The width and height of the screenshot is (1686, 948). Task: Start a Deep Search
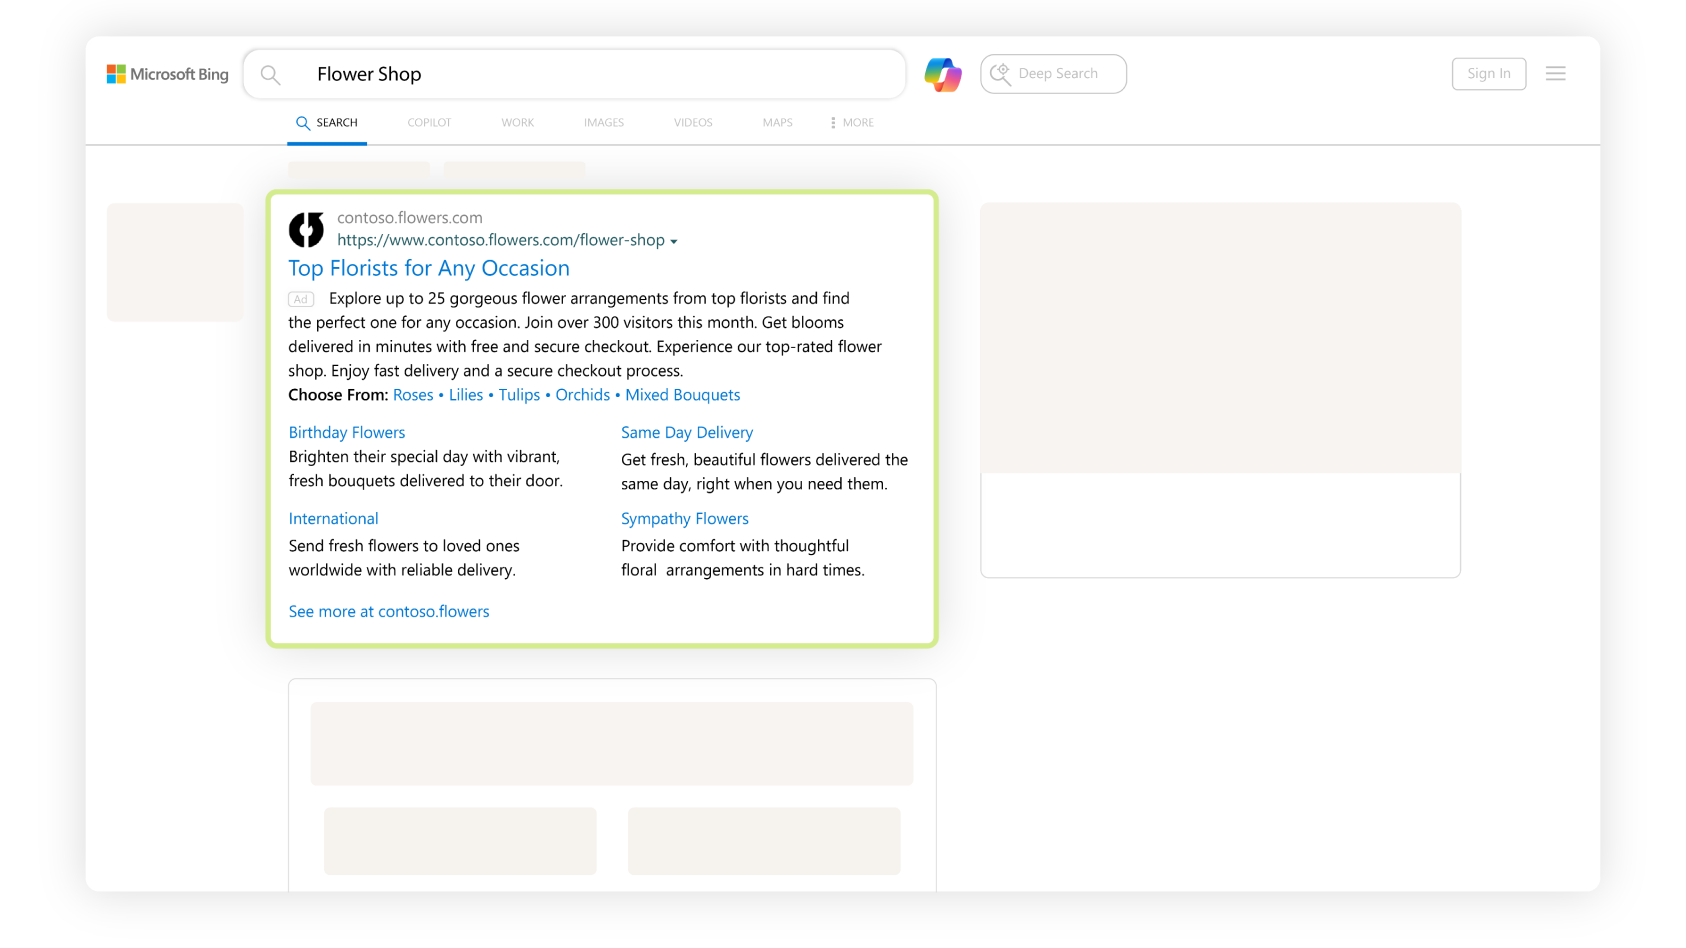(x=1053, y=74)
